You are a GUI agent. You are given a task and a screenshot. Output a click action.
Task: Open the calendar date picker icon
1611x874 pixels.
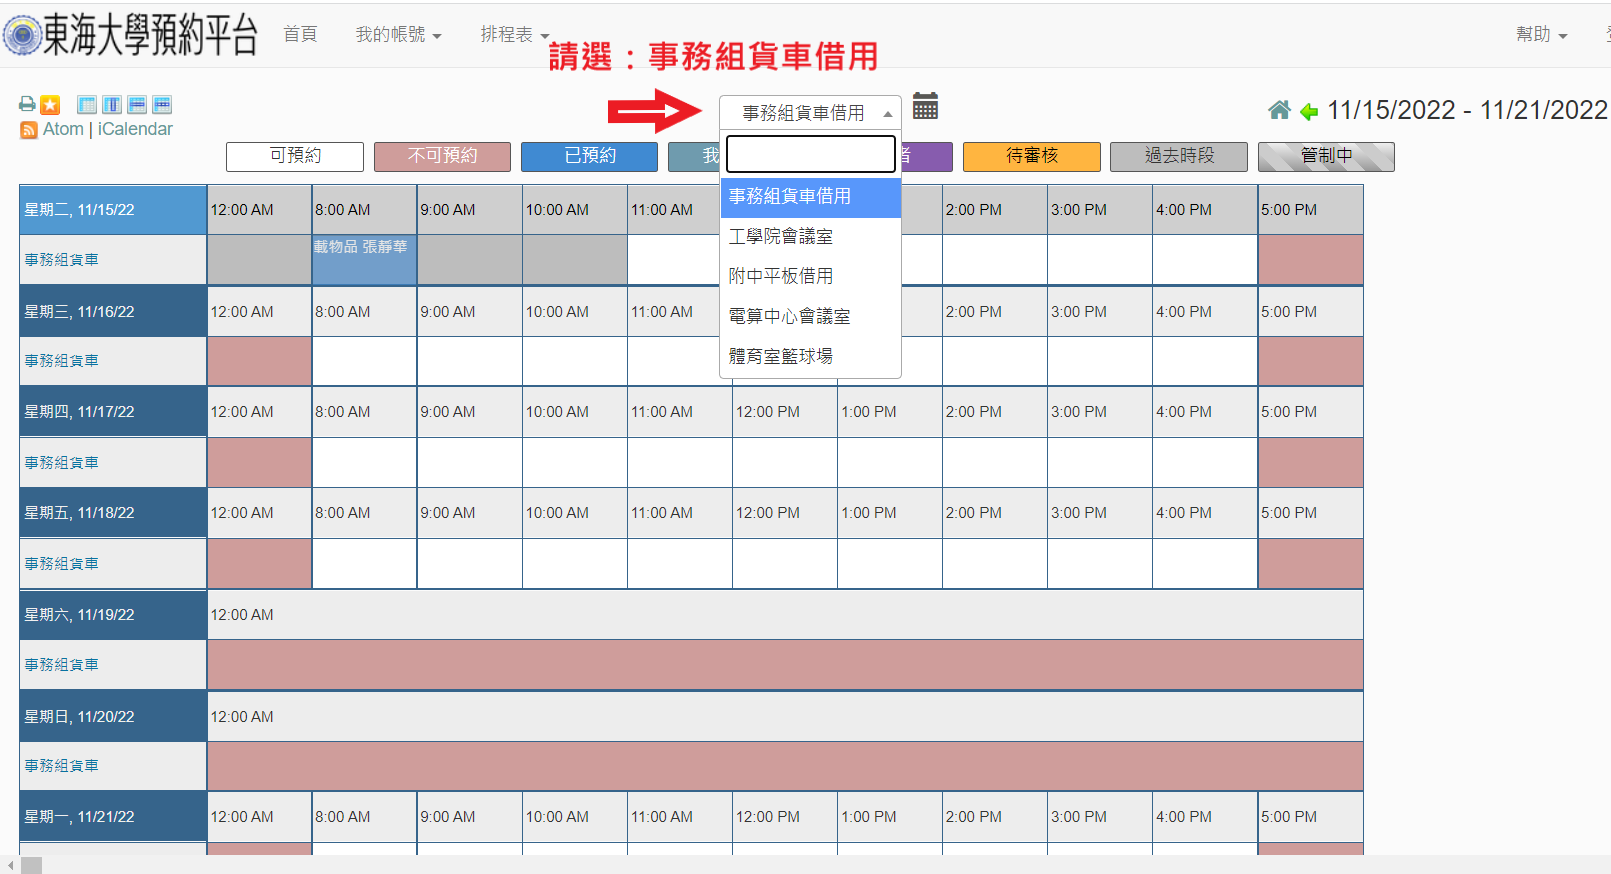925,106
